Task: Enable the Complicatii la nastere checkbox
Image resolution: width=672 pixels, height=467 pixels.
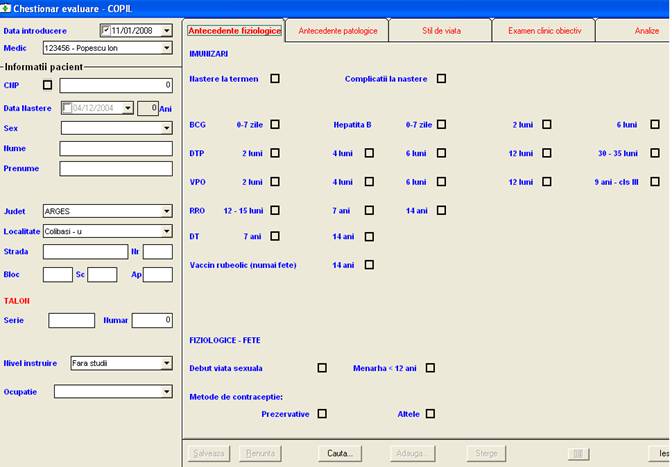Action: tap(442, 79)
